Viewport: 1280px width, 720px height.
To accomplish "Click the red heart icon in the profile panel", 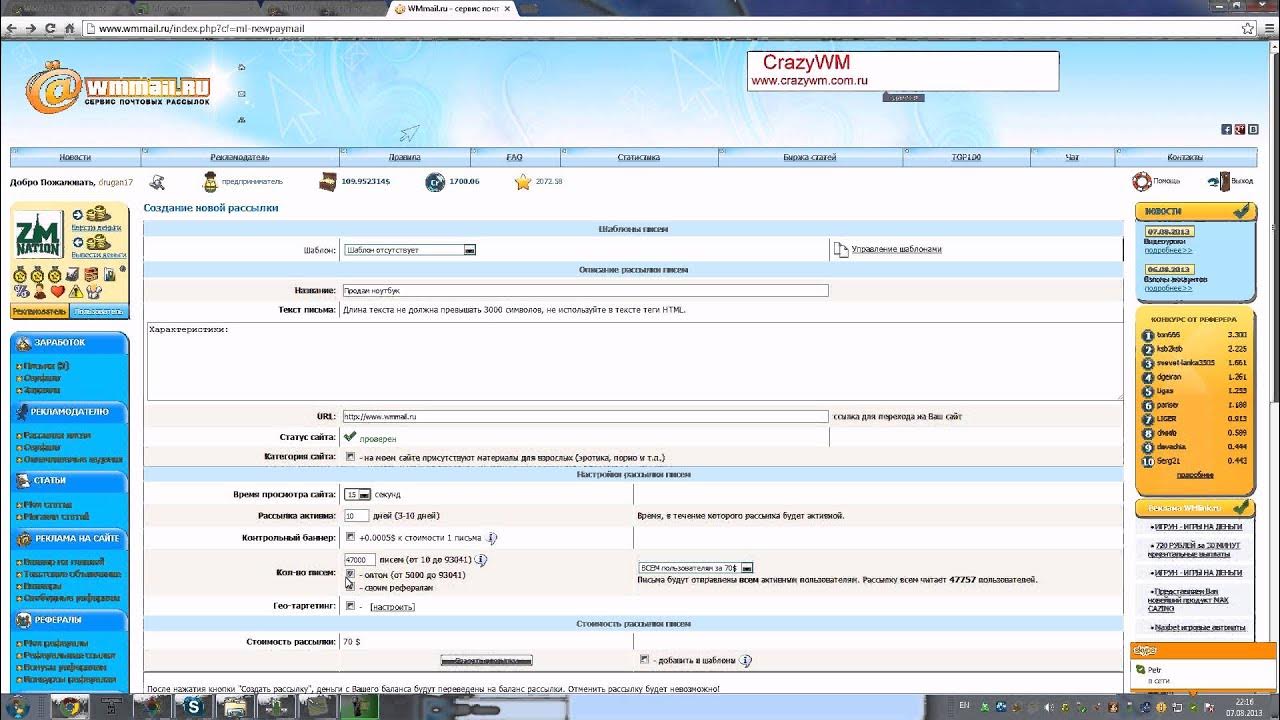I will [57, 292].
